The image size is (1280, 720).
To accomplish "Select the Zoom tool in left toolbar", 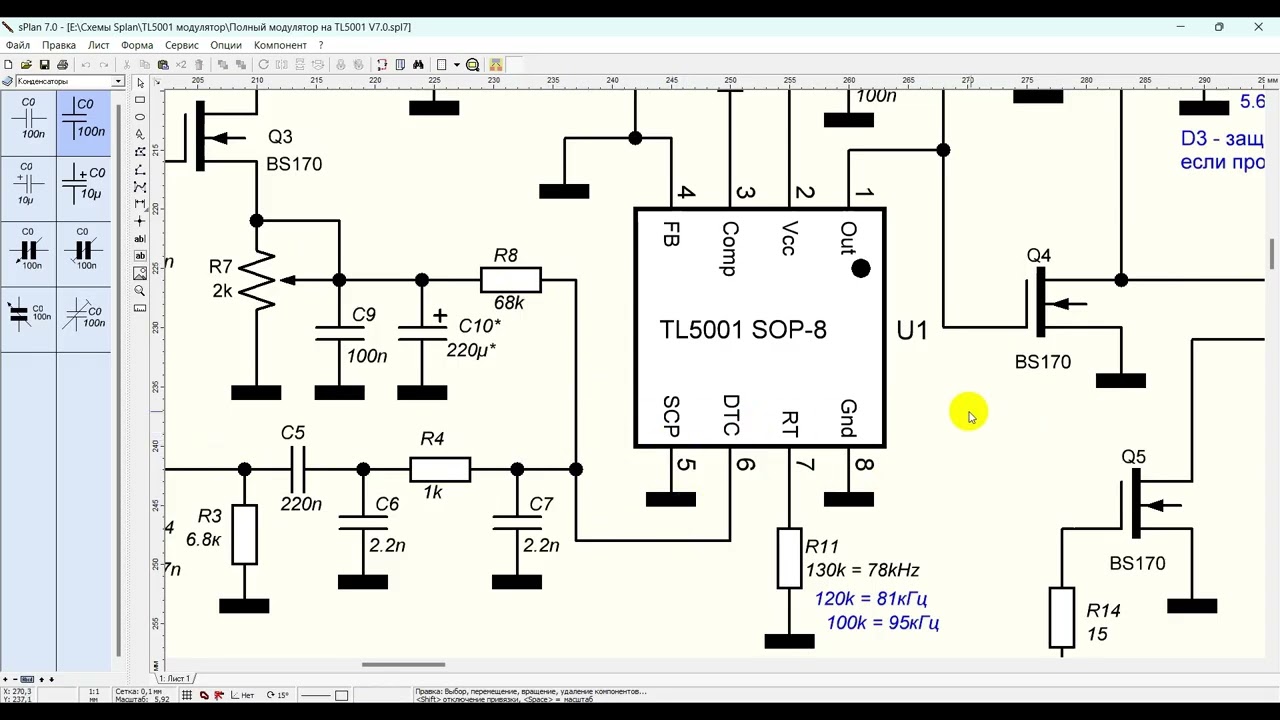I will 140,290.
